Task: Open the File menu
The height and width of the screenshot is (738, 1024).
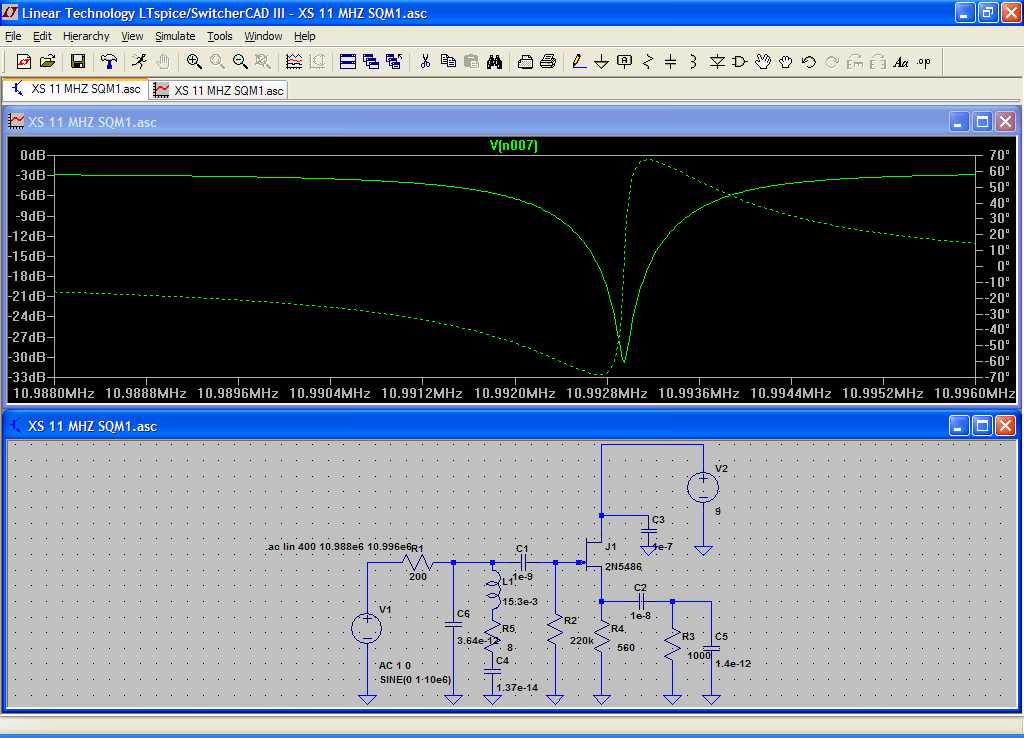Action: (x=13, y=36)
